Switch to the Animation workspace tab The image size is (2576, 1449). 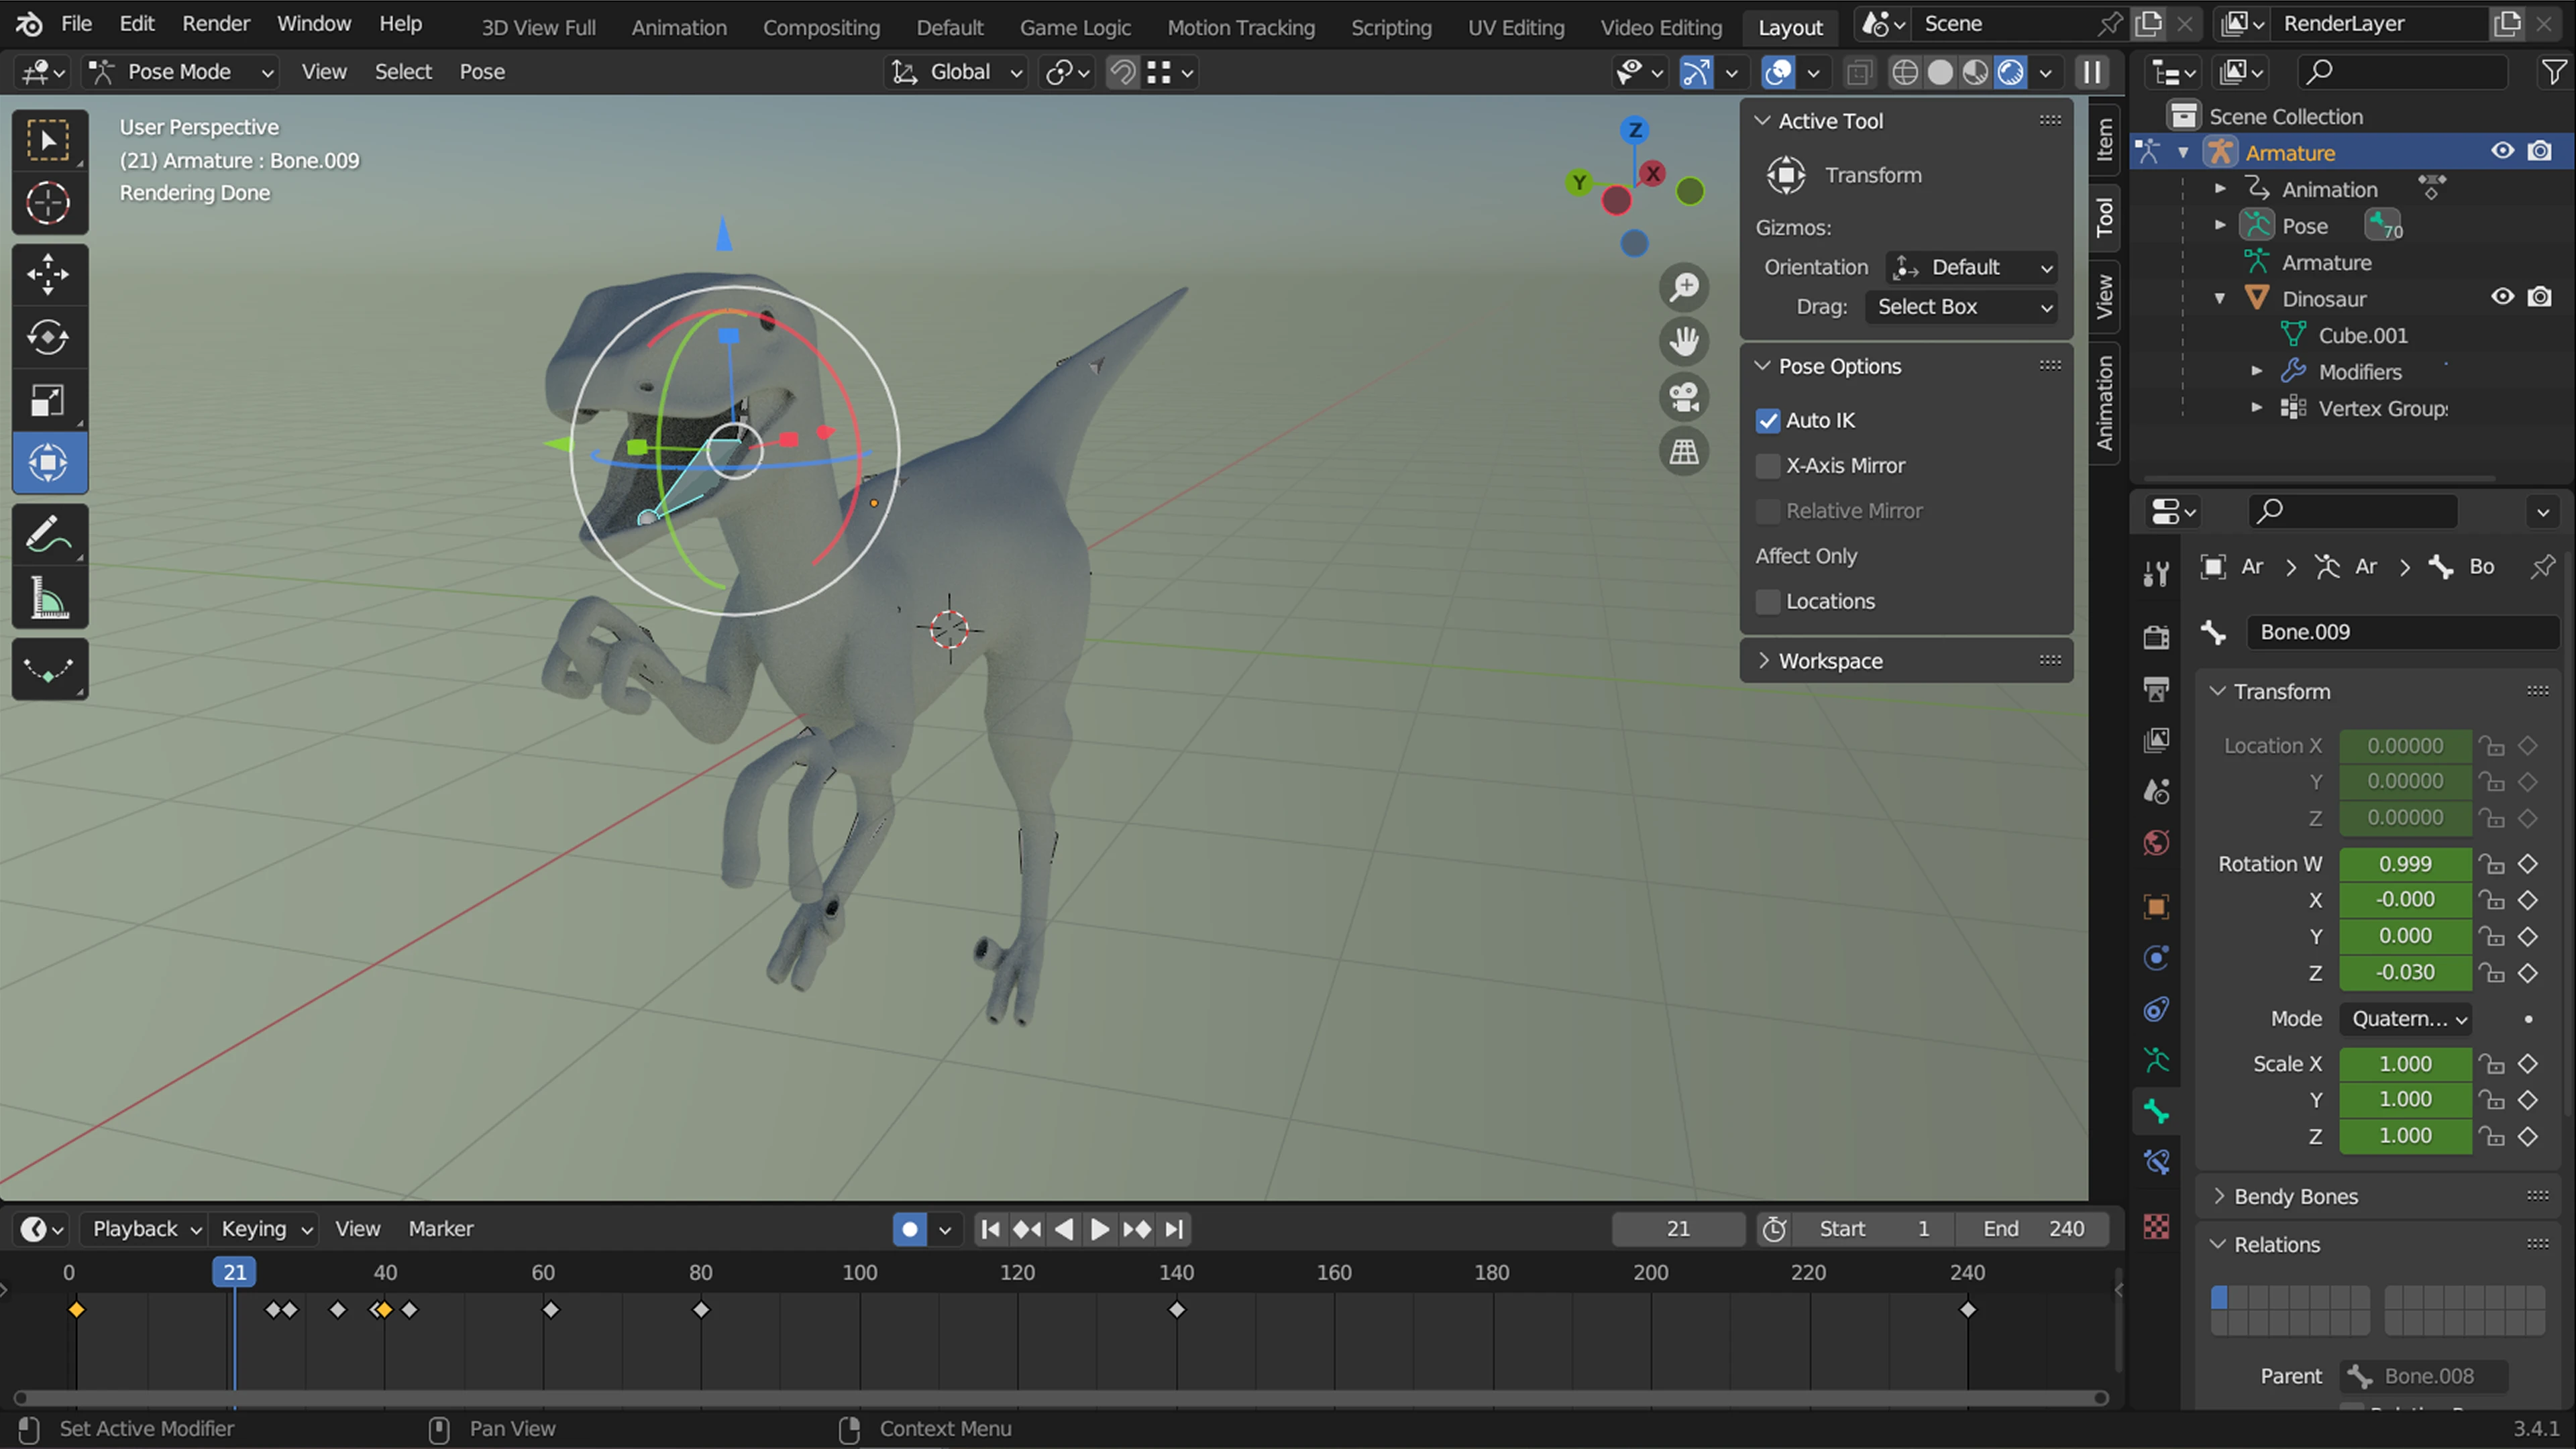[679, 27]
